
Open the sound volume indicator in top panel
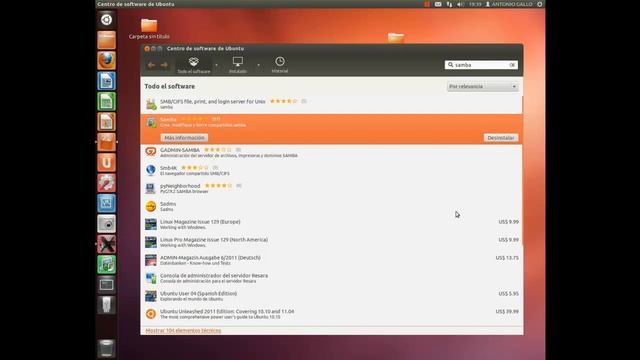(460, 4)
